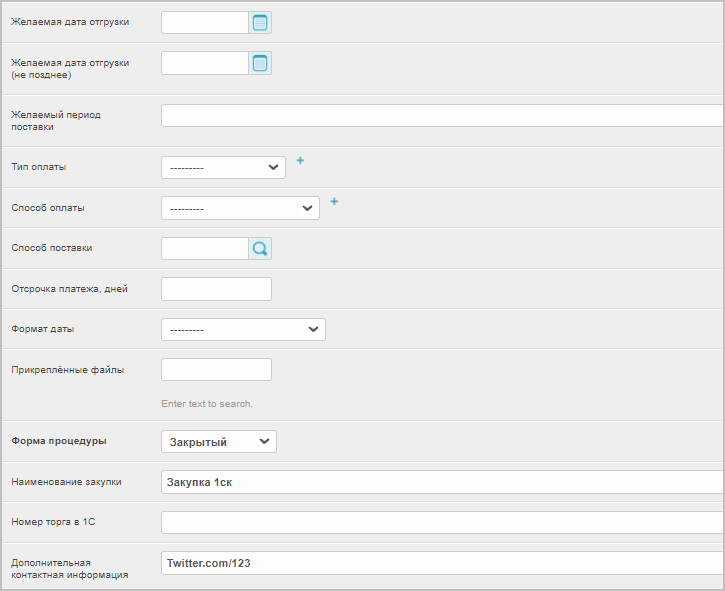Click the Прикреплённые файлы search field
Screen dimensions: 725x591
pos(216,370)
